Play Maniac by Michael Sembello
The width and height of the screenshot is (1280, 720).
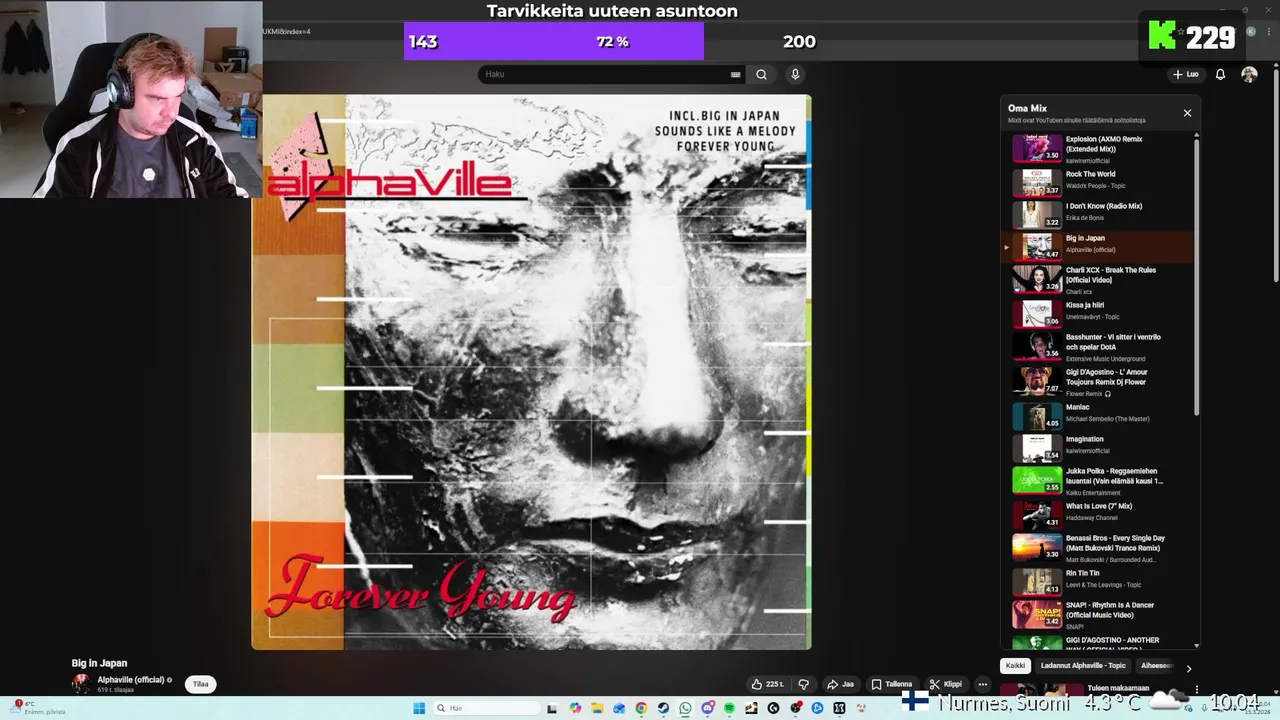point(1098,415)
